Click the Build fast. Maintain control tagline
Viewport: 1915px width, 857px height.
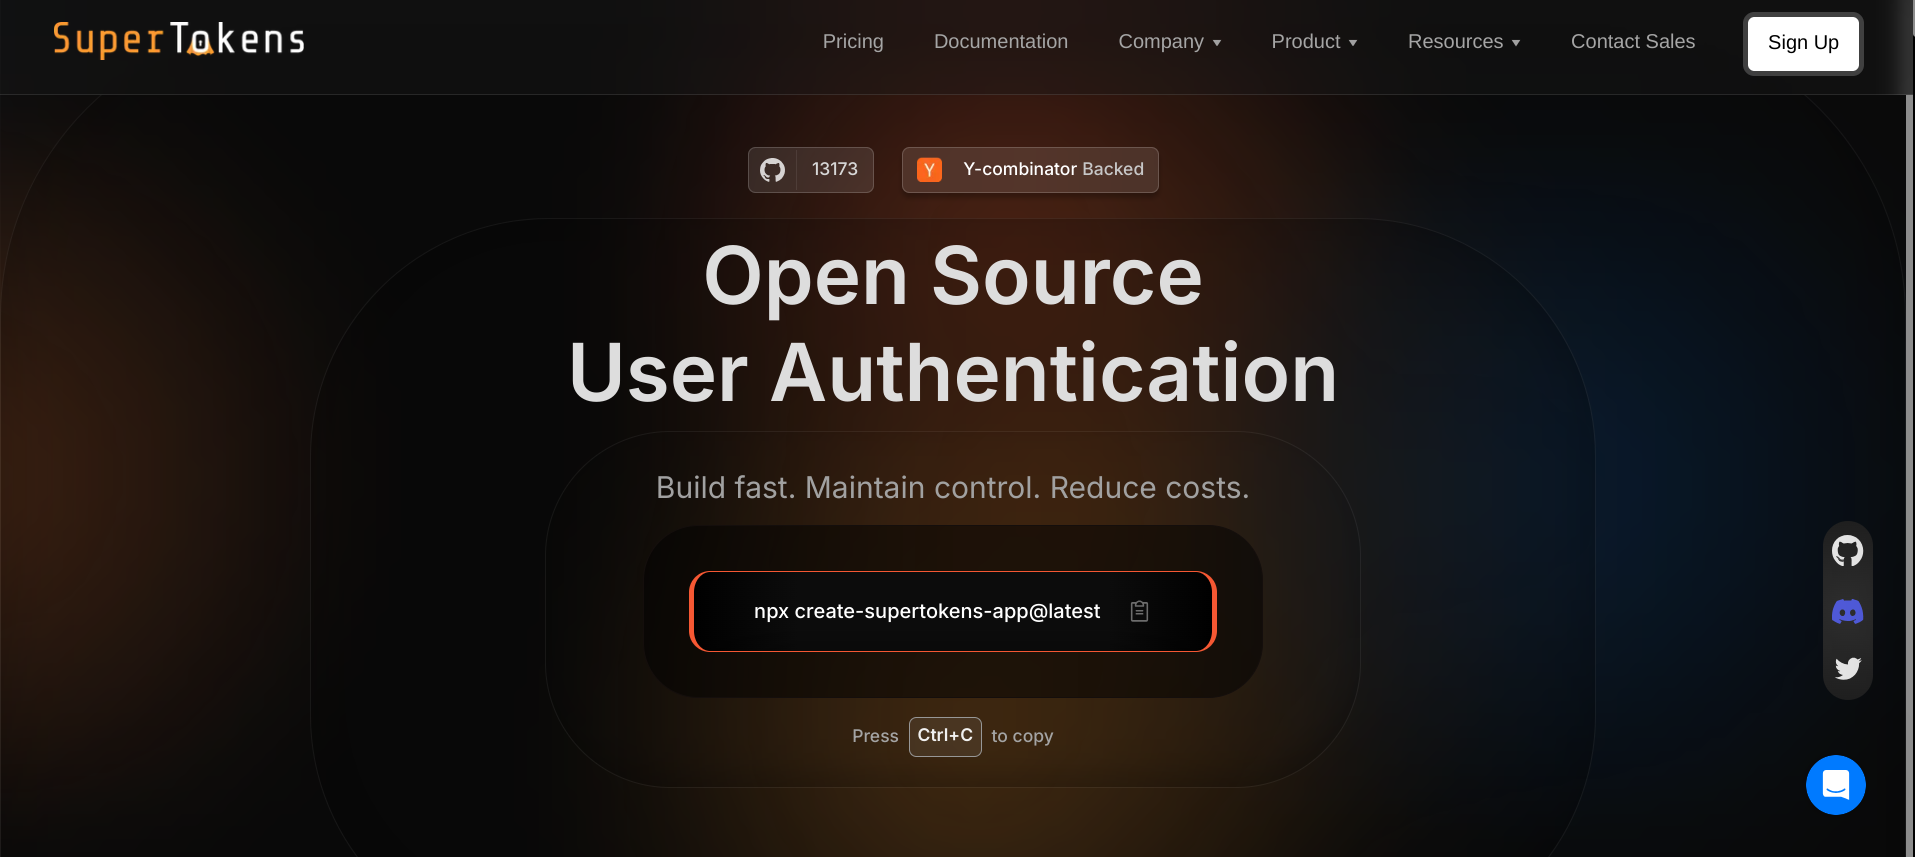[x=953, y=487]
